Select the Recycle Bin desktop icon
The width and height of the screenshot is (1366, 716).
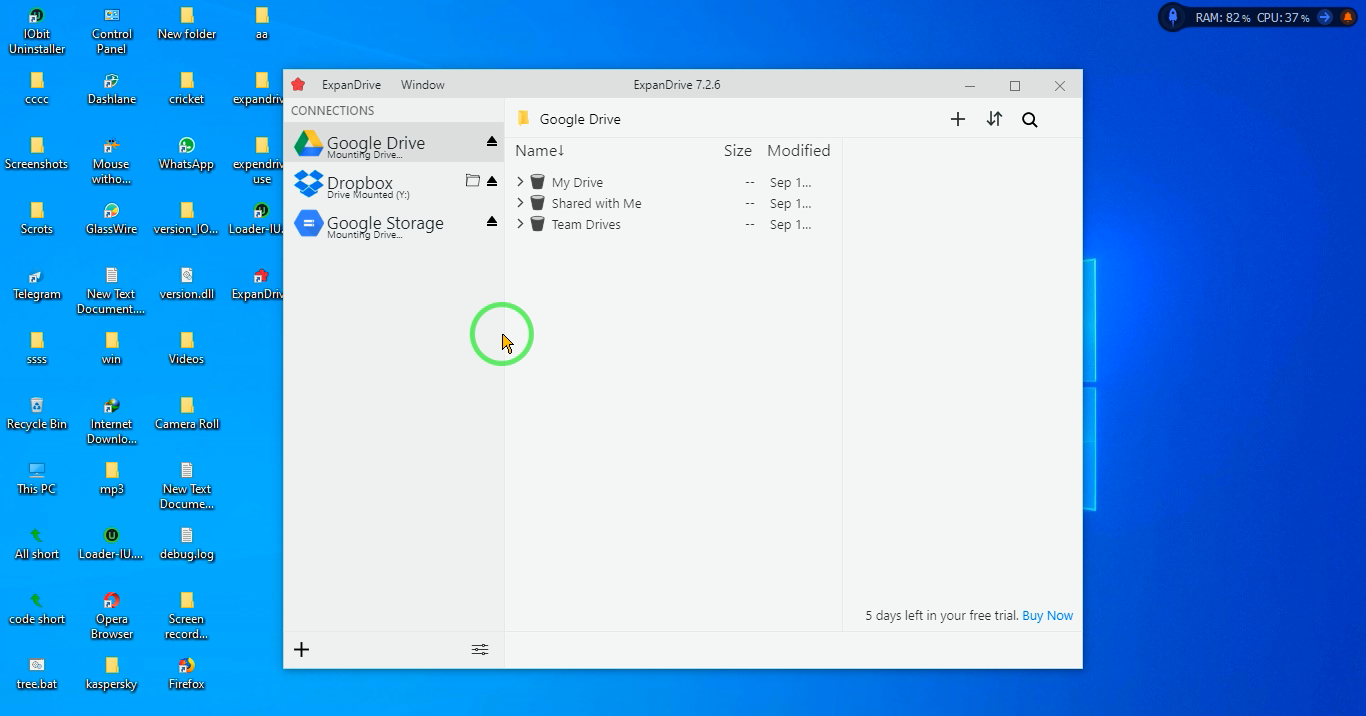(37, 413)
